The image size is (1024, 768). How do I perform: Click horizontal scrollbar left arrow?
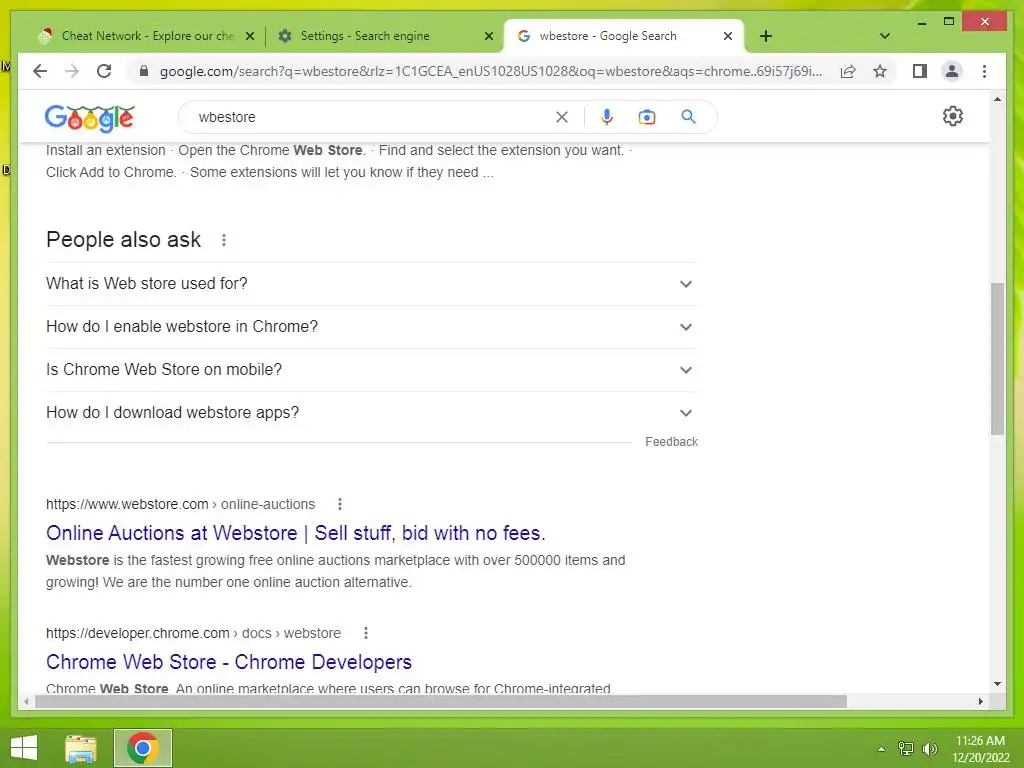[26, 701]
